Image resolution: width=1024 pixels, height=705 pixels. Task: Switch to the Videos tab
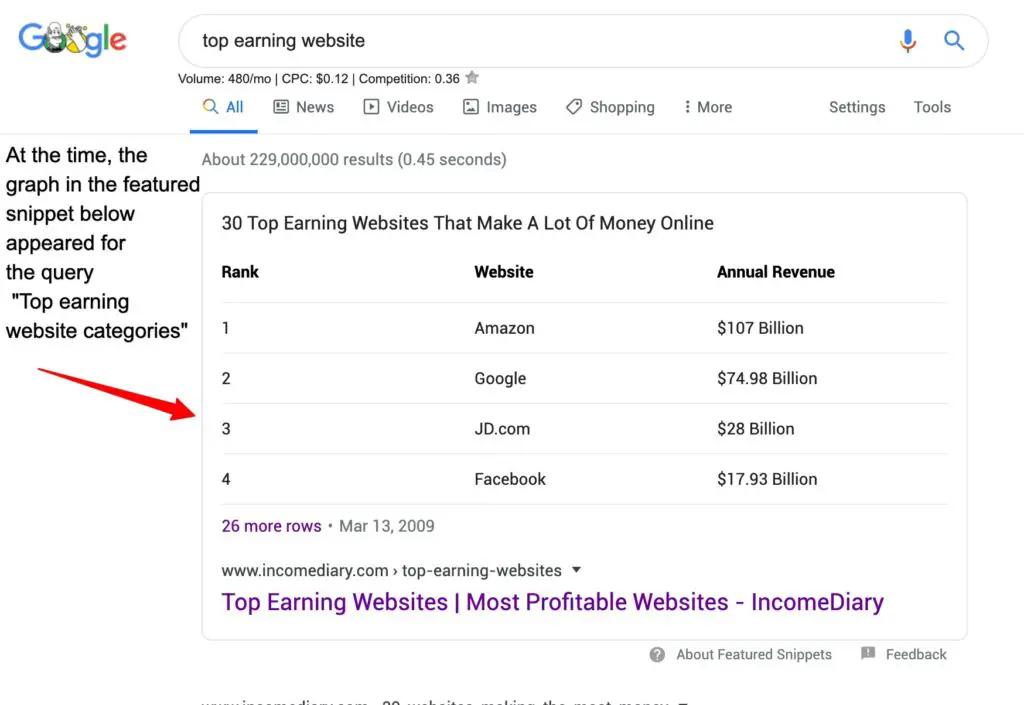[x=398, y=107]
